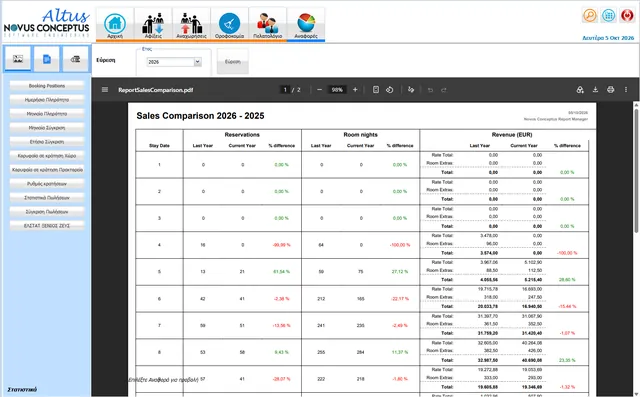Image resolution: width=640 pixels, height=397 pixels.
Task: Click the 61,54 % reservations difference value
Action: [281, 272]
